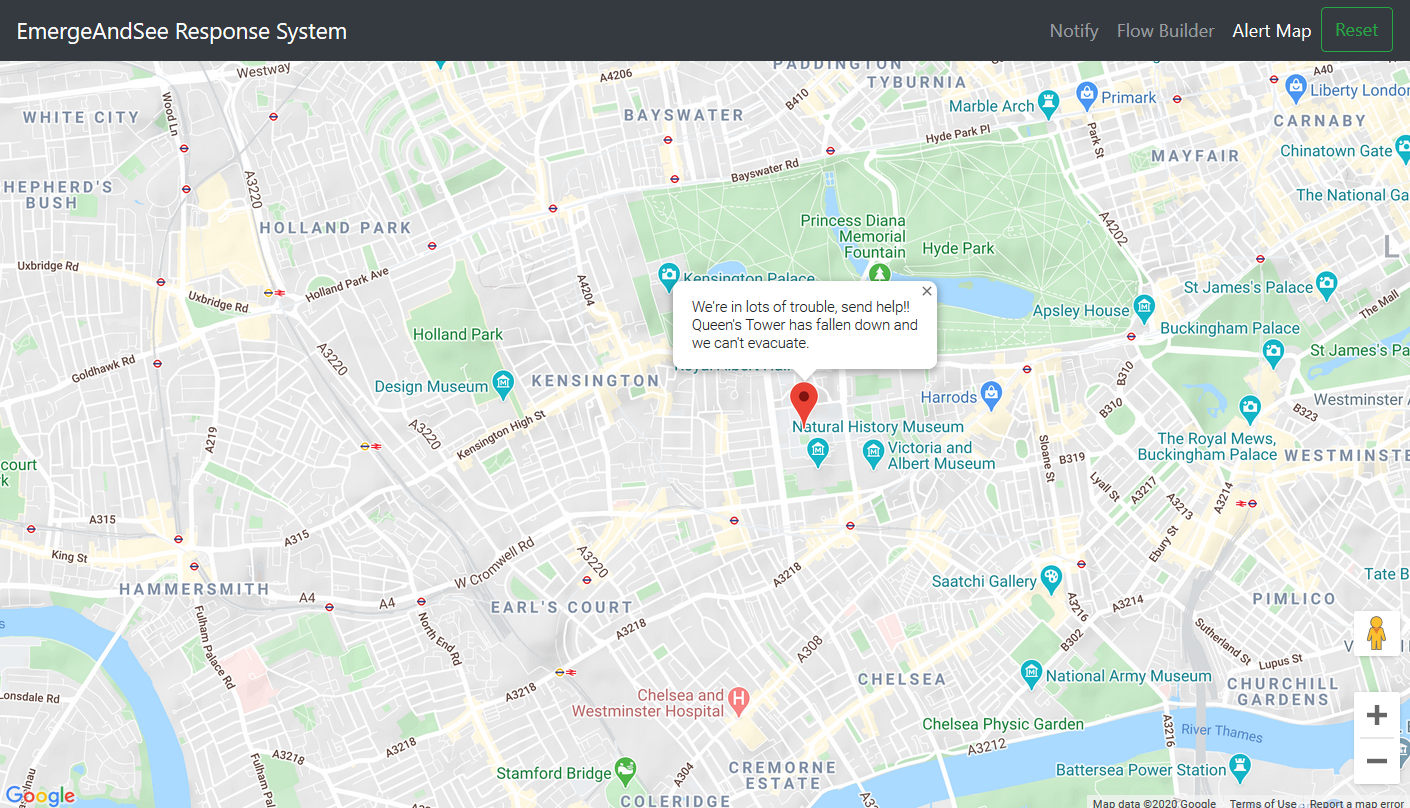Close the alert message popup

point(927,291)
